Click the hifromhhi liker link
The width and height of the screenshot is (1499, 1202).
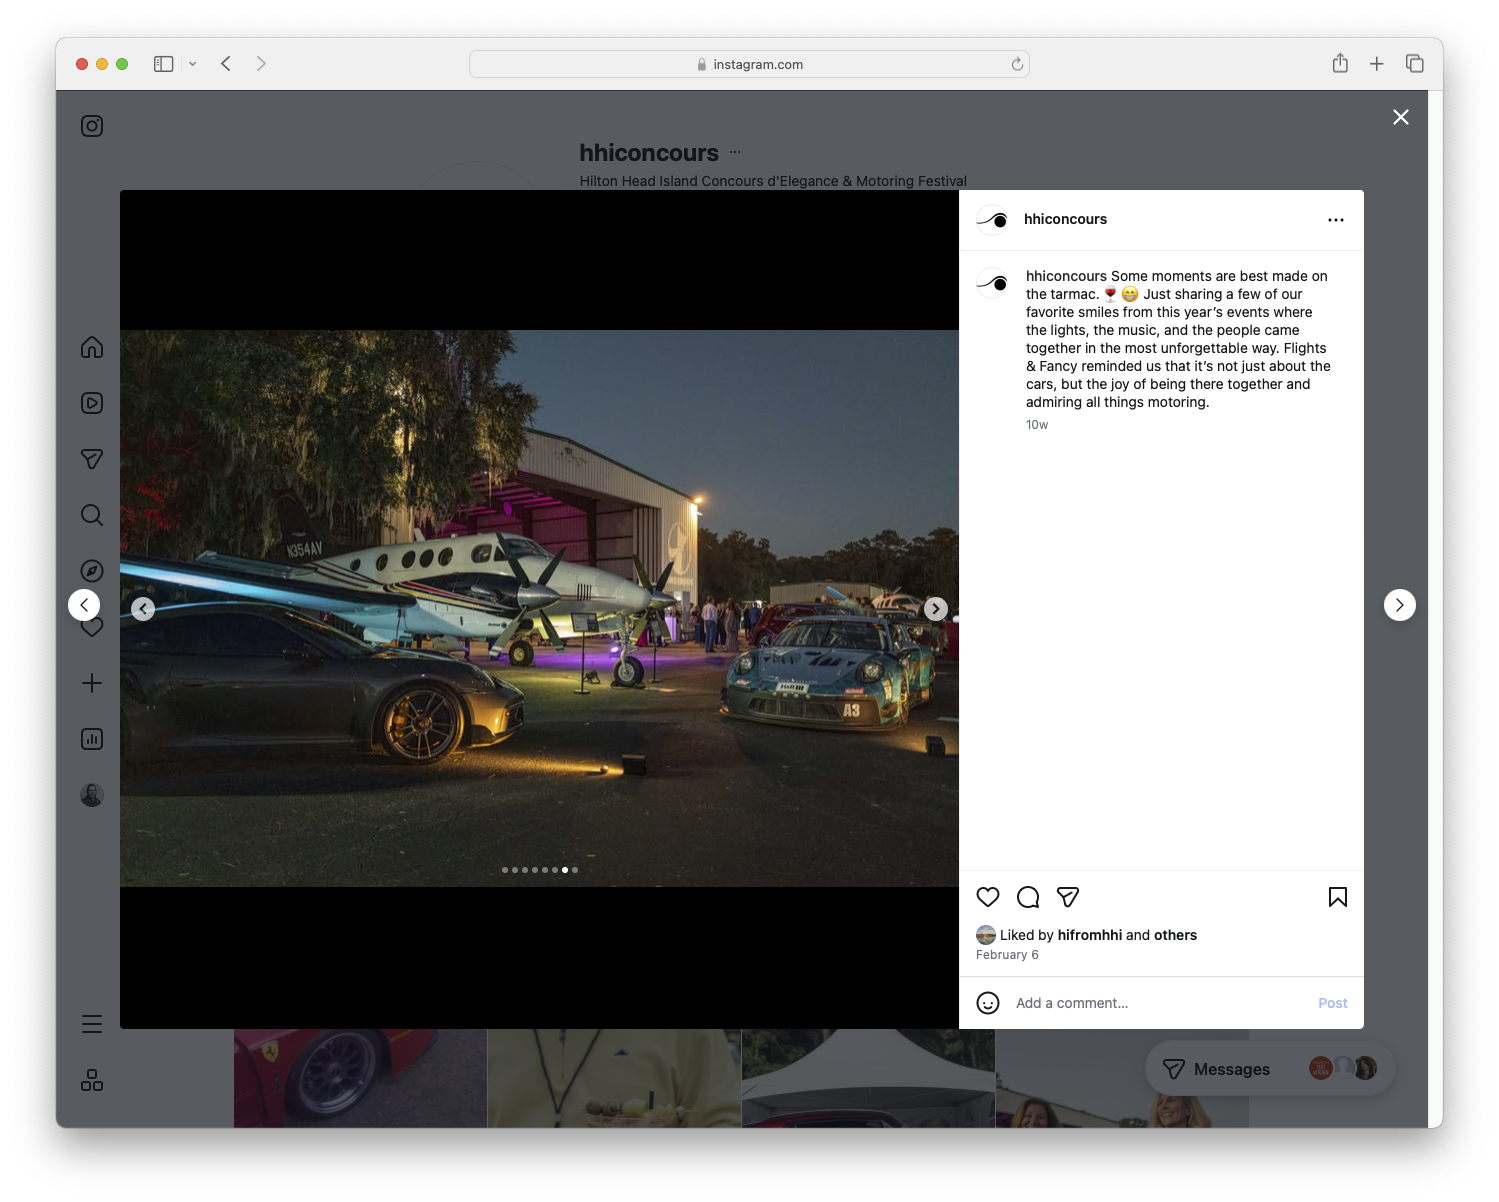[1088, 934]
